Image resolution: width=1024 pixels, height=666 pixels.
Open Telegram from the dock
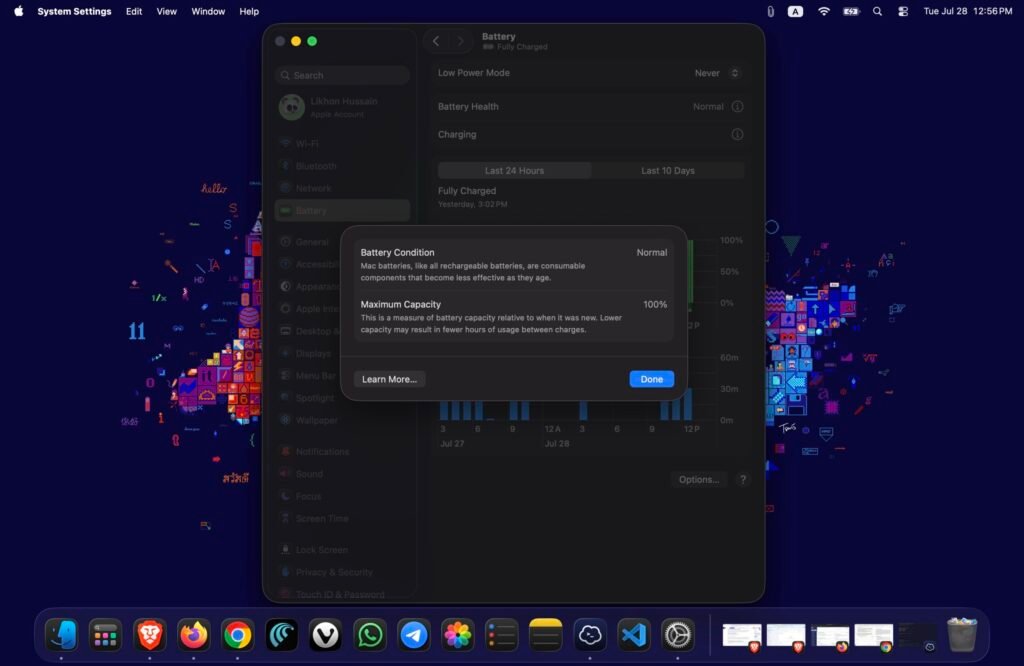[413, 635]
